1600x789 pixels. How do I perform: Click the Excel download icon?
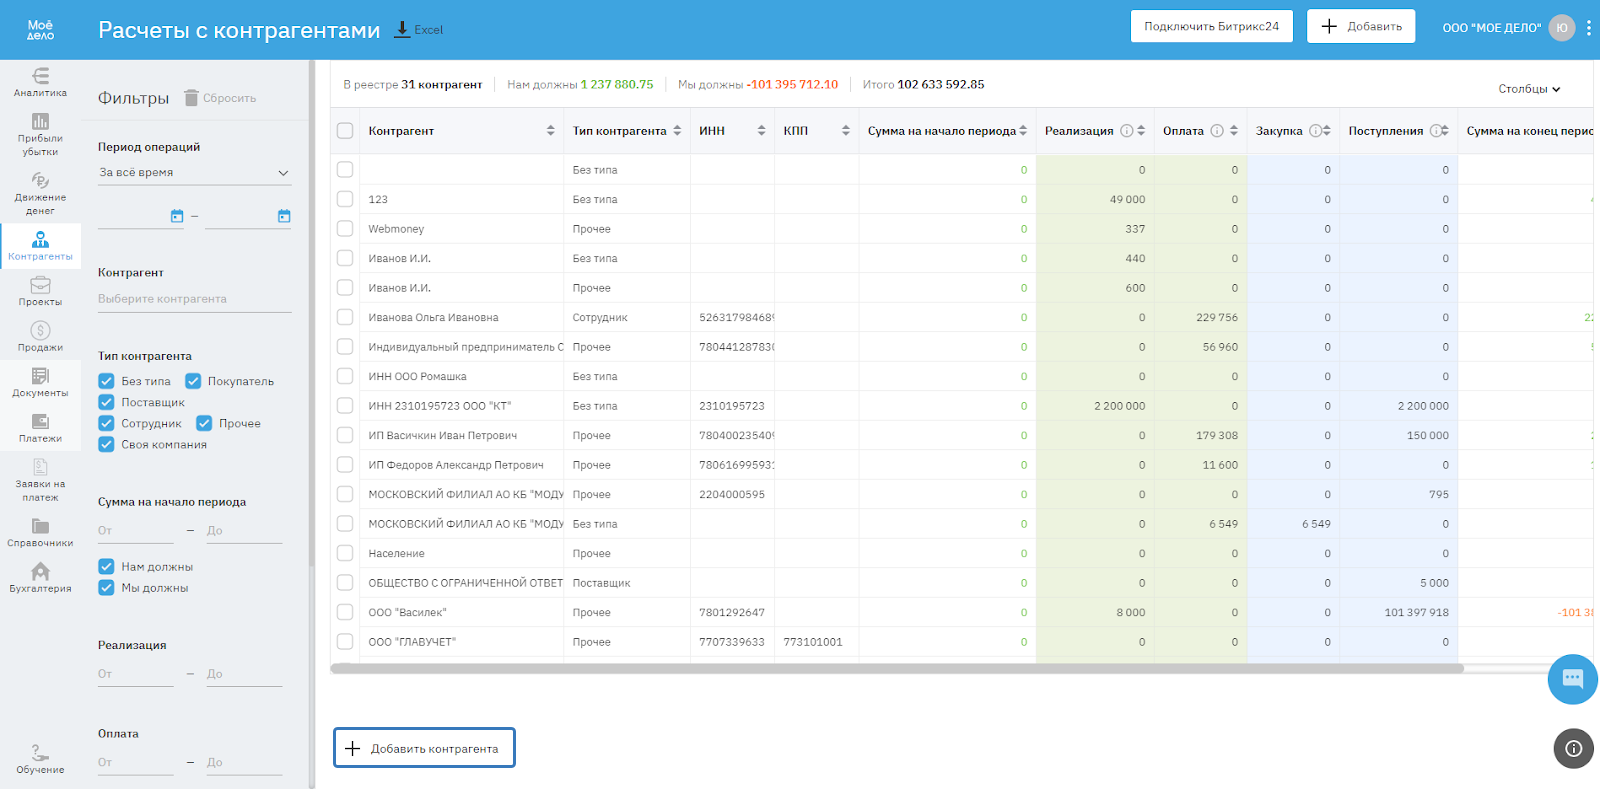[402, 29]
